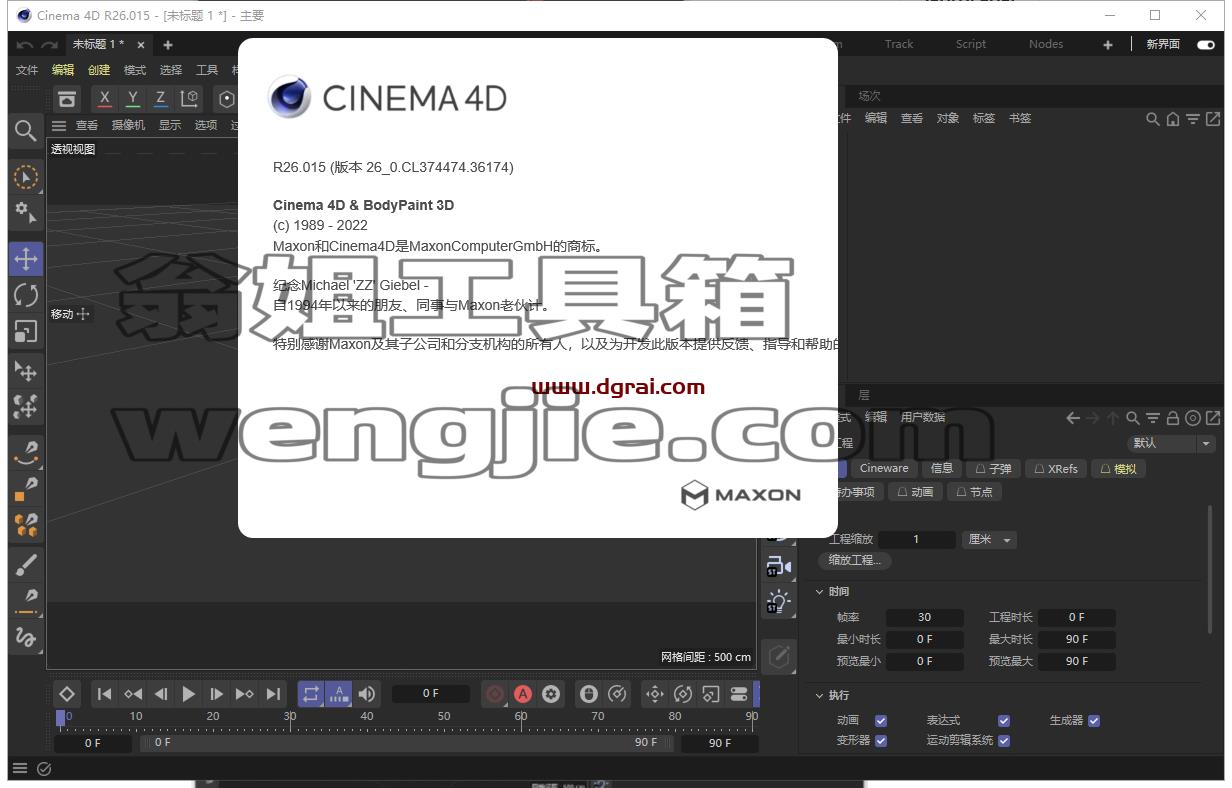Click attribute panel vertical scrollbar
Image resolution: width=1232 pixels, height=788 pixels.
(1211, 568)
